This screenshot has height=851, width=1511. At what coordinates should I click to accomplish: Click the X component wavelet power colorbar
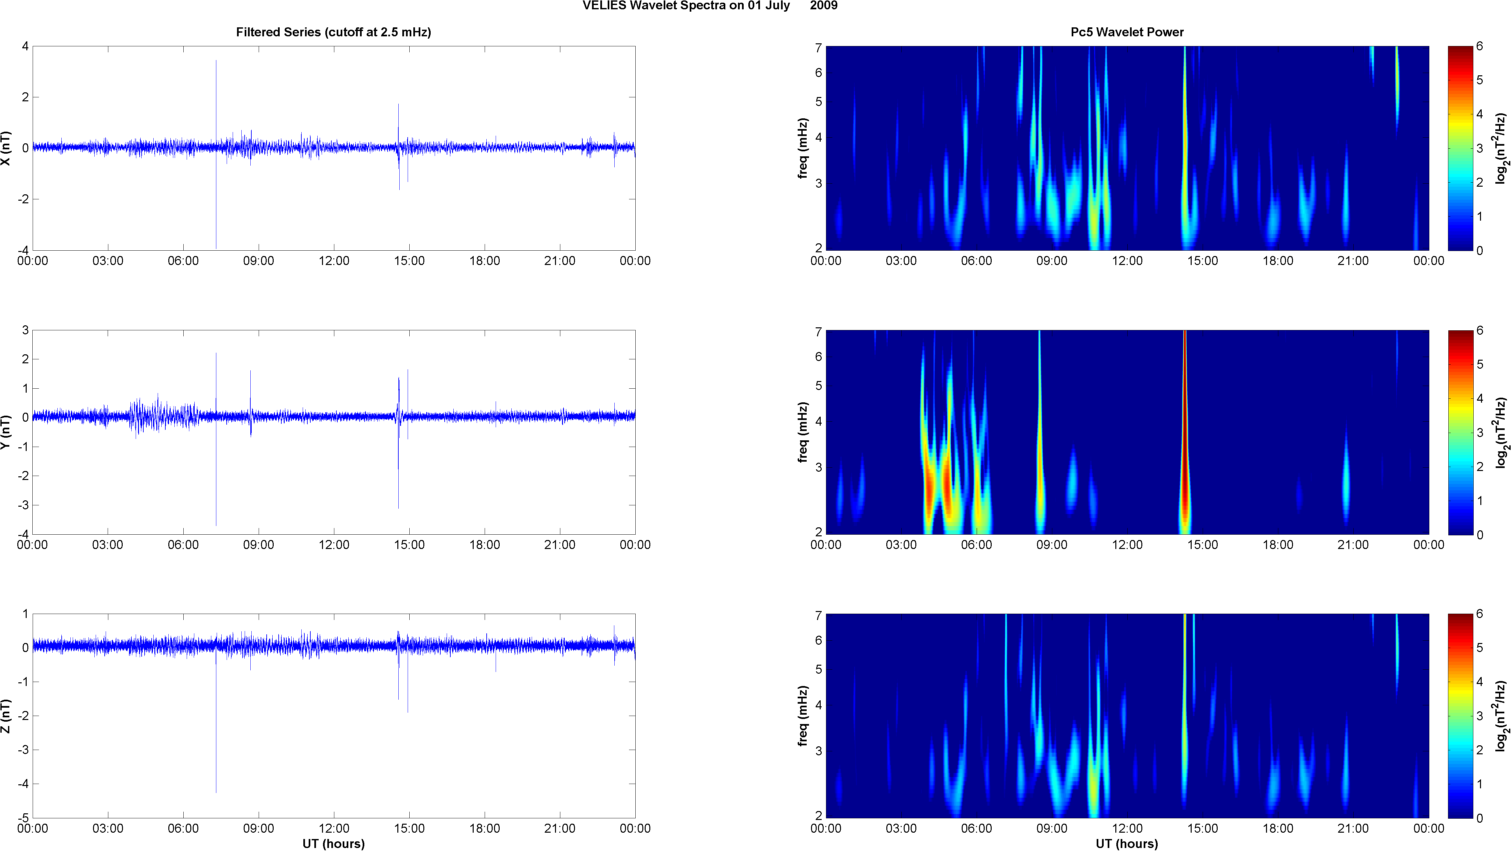point(1460,148)
